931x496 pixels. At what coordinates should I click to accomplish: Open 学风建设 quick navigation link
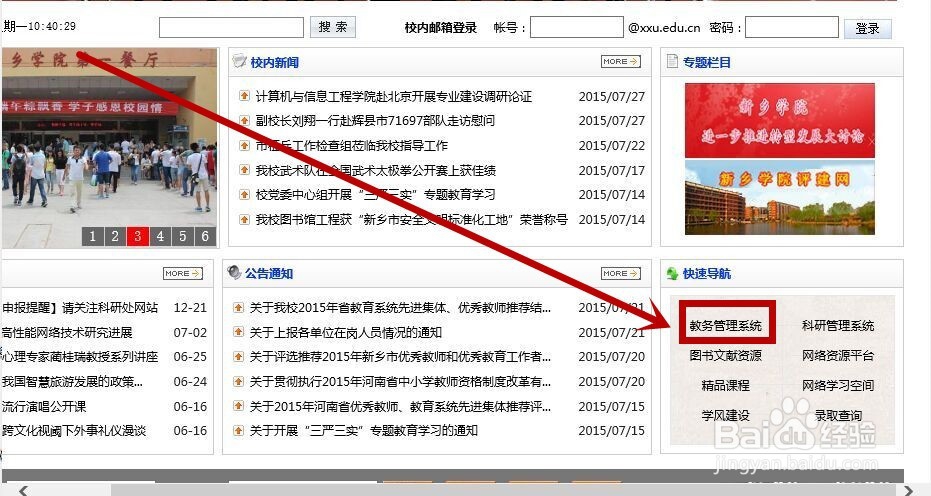coord(726,415)
